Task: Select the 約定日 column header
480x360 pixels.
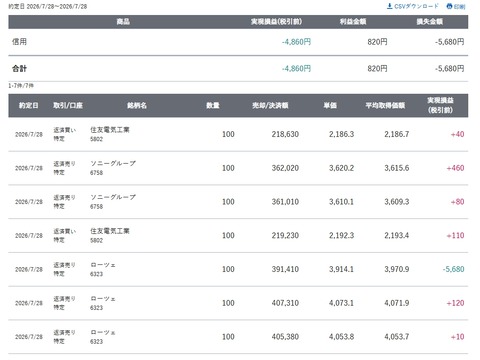Action: tap(29, 105)
